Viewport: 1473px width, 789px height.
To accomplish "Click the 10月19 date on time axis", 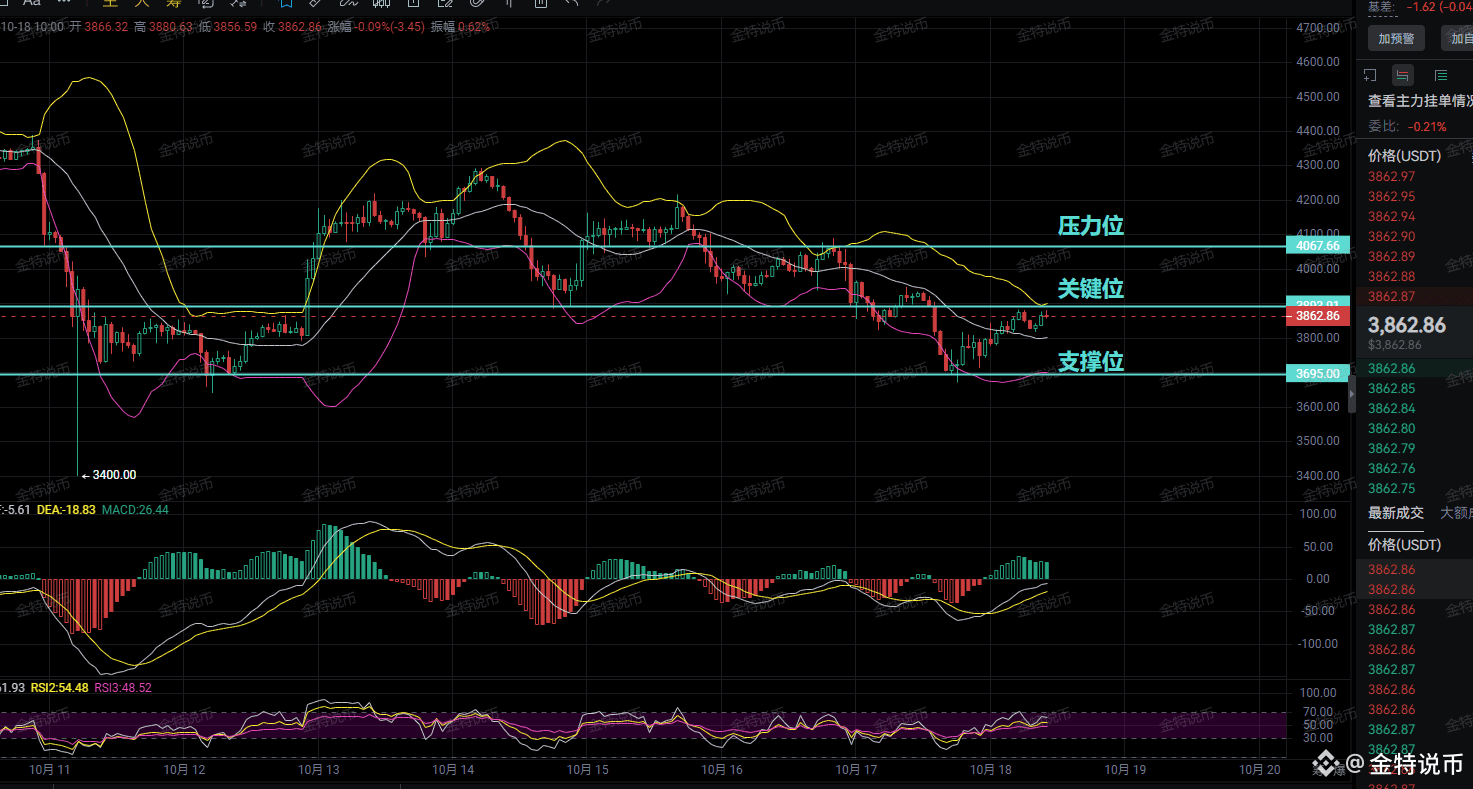I will pos(1125,770).
